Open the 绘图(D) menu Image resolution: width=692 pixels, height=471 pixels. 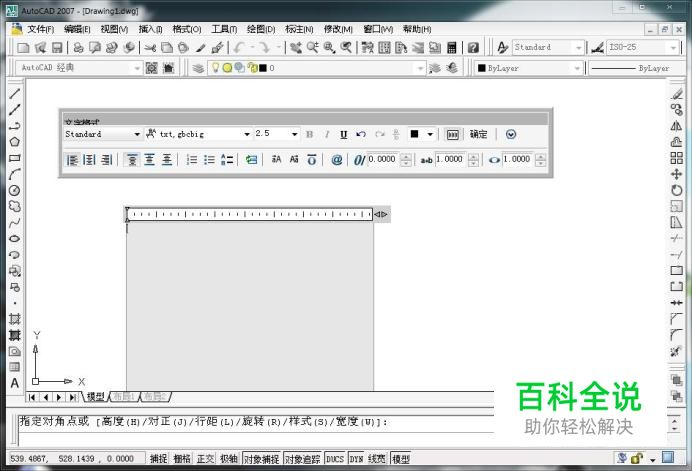[x=261, y=29]
